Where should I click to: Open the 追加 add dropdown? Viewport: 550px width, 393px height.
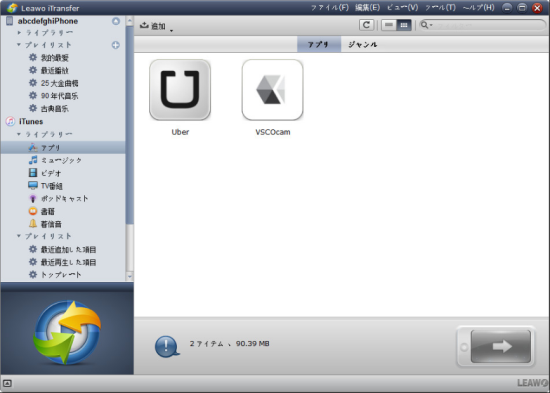(156, 26)
